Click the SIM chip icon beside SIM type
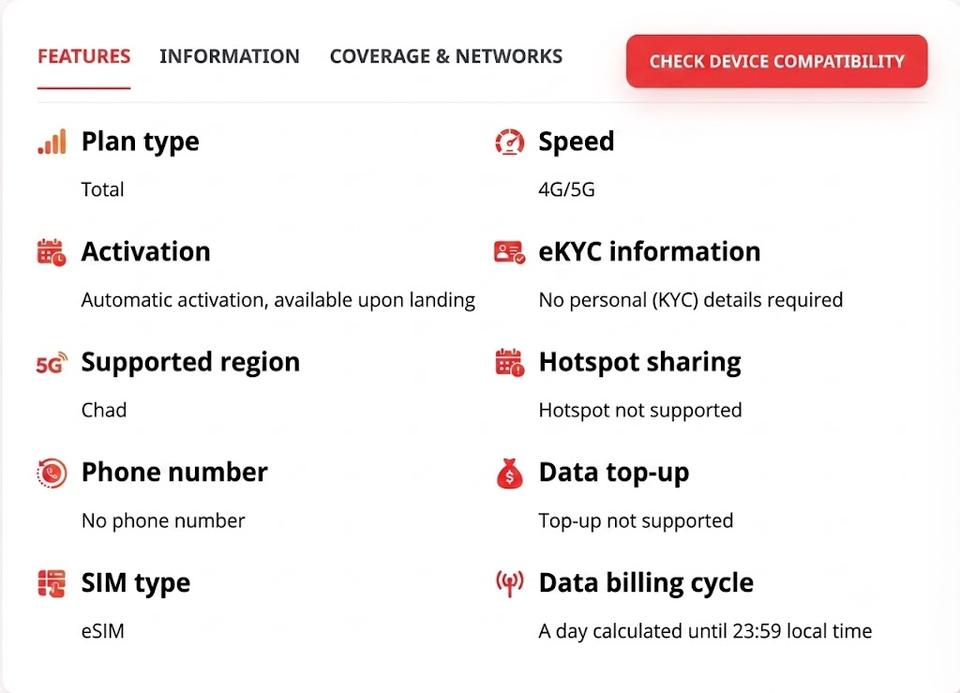The height and width of the screenshot is (693, 960). coord(51,583)
